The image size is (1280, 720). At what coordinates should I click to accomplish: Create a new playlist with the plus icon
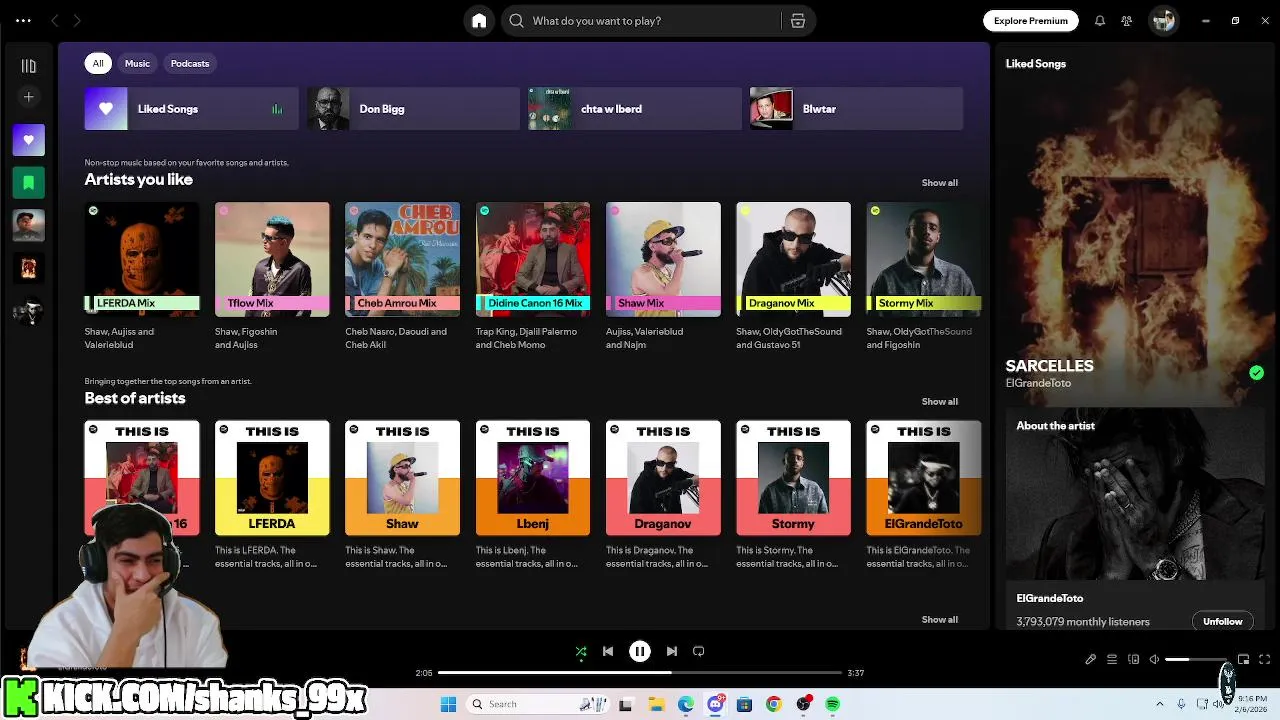tap(29, 97)
